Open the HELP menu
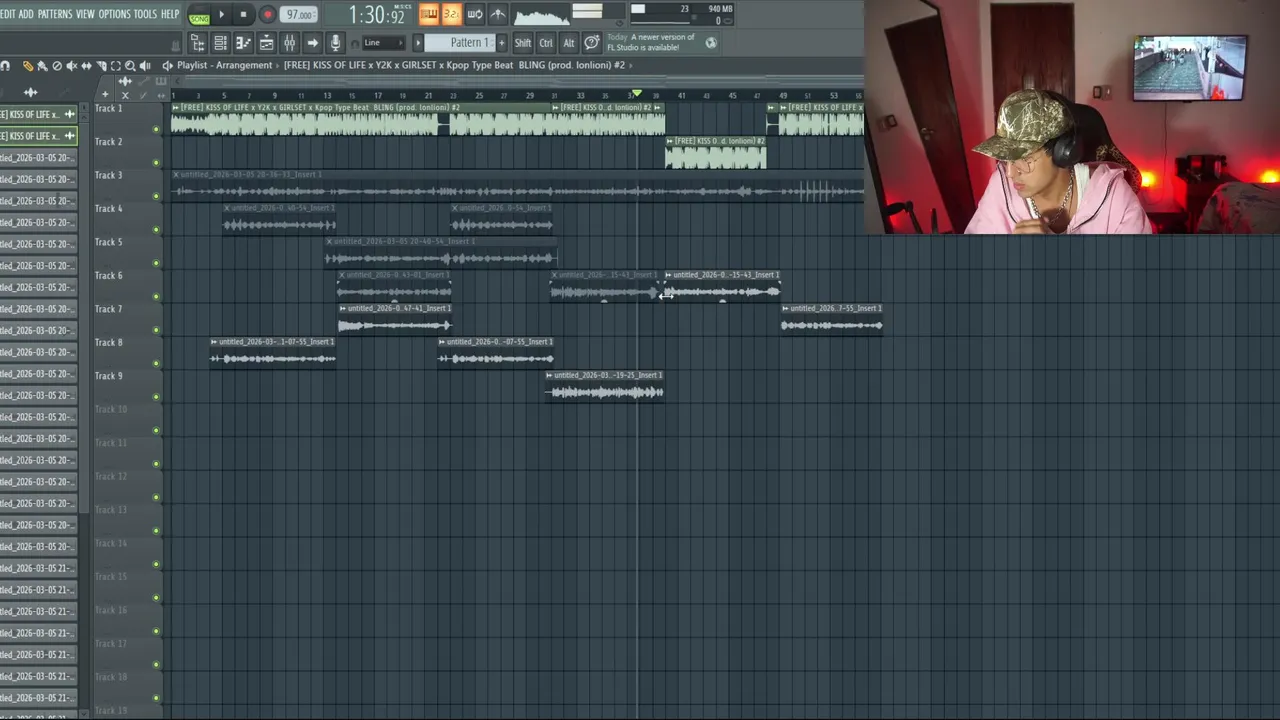 170,14
